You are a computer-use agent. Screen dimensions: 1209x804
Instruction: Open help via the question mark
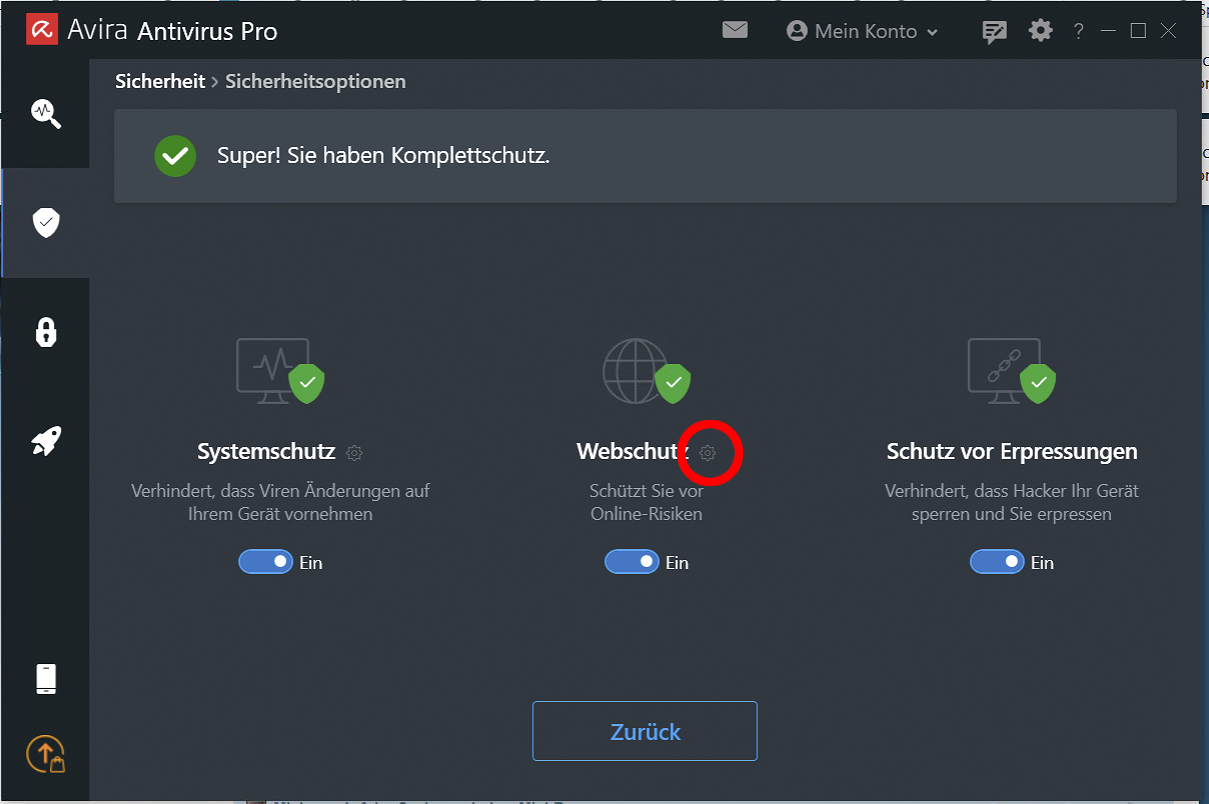1078,32
